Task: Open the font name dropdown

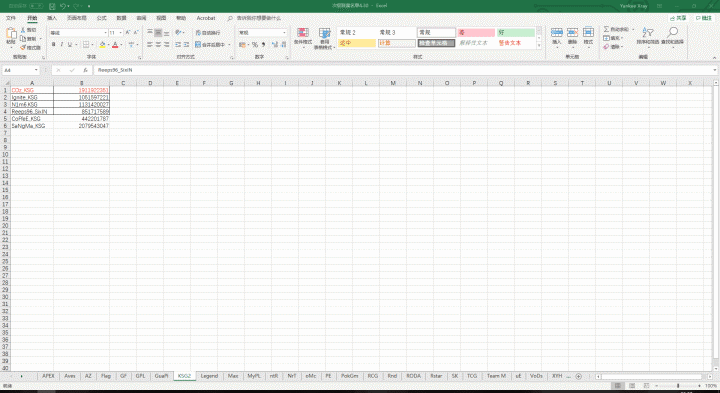Action: (105, 33)
